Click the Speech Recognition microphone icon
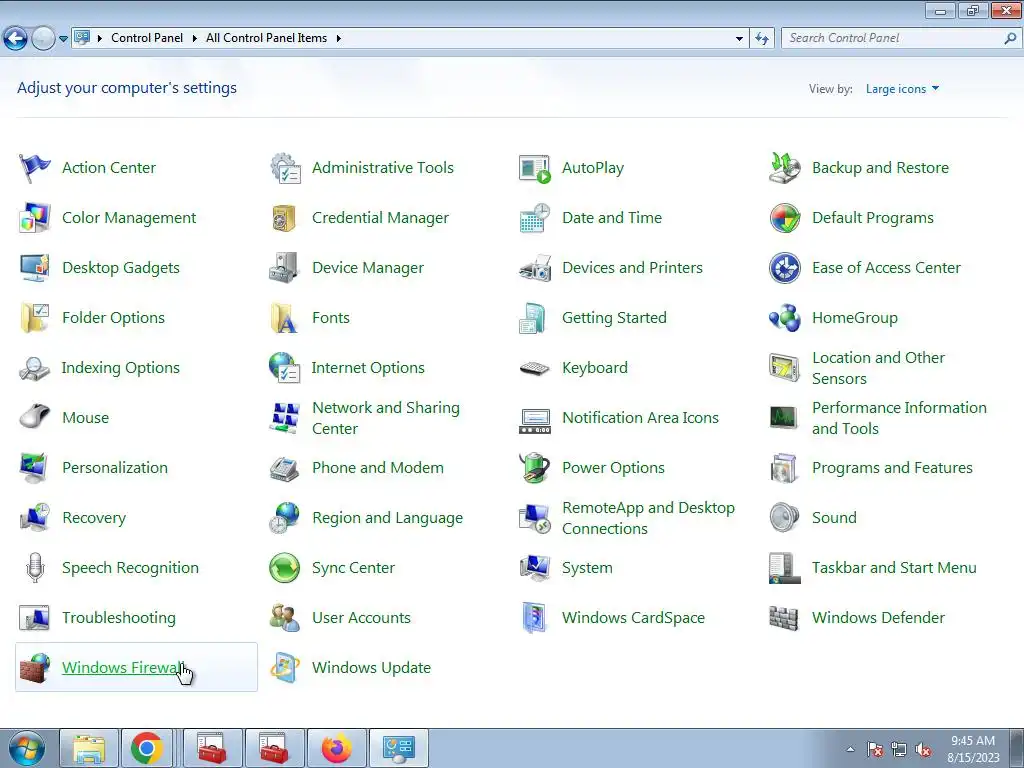The width and height of the screenshot is (1024, 768). coord(35,568)
